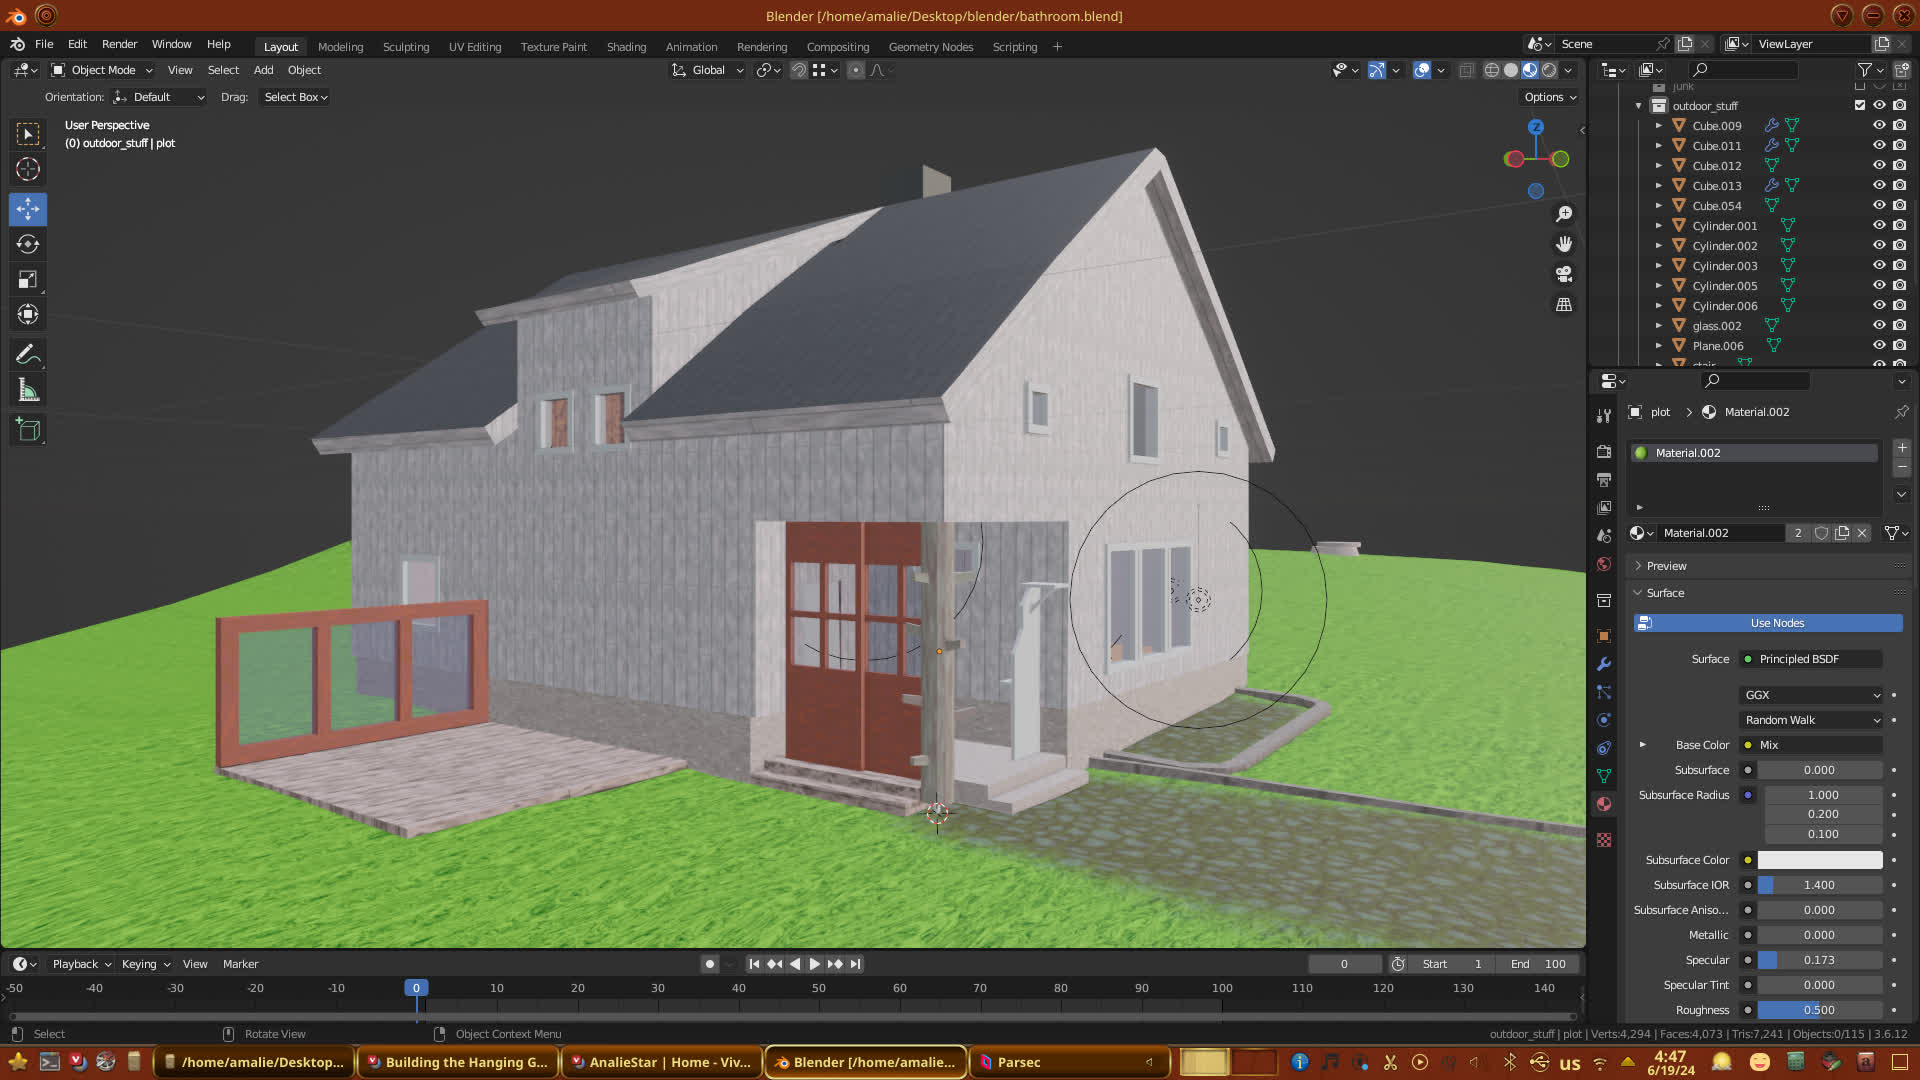Select the Scale tool in toolbar
The height and width of the screenshot is (1080, 1920).
click(x=28, y=280)
